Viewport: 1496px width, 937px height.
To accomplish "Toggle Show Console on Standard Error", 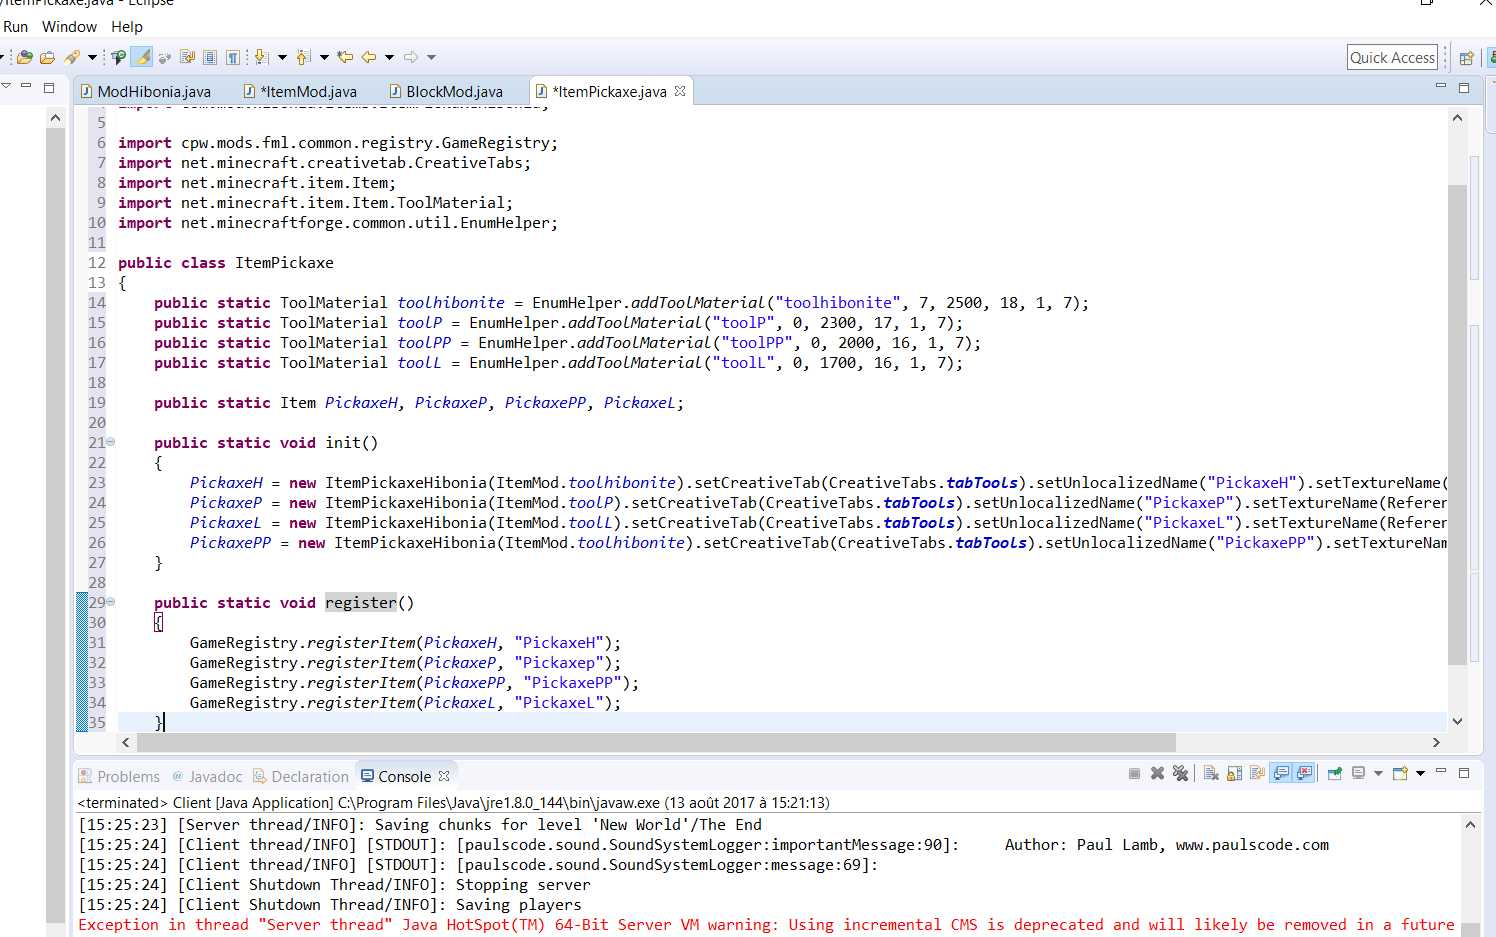I will pos(1304,773).
